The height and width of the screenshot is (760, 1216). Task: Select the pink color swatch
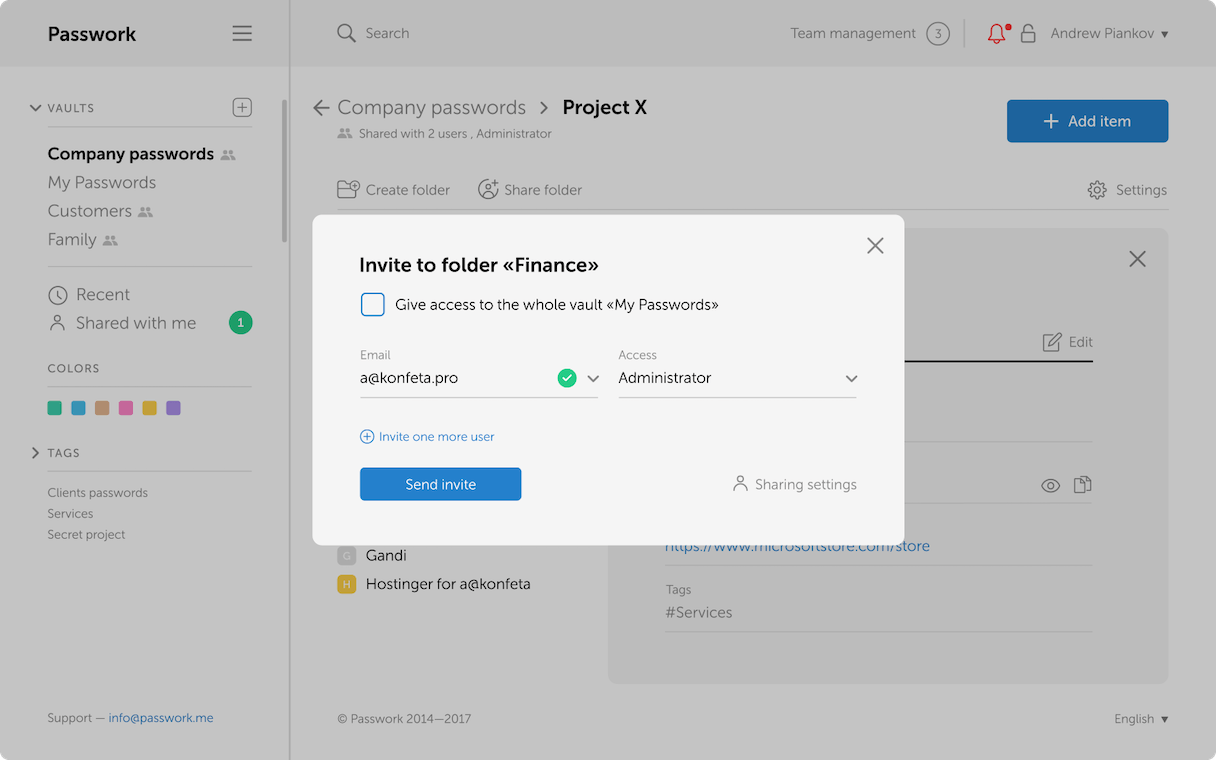tap(126, 408)
